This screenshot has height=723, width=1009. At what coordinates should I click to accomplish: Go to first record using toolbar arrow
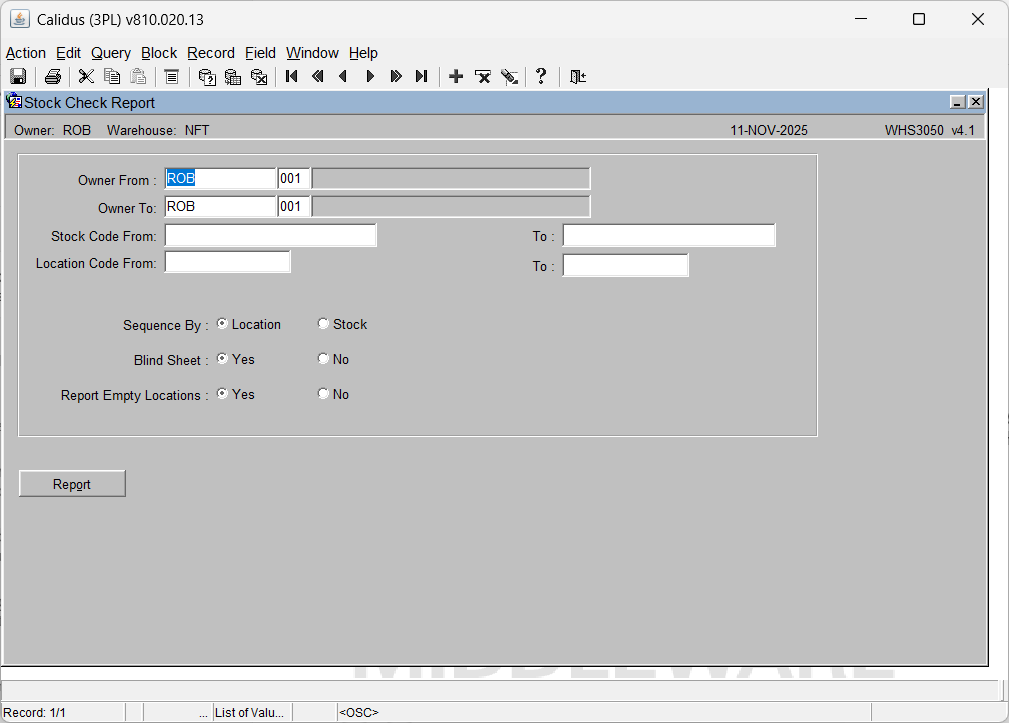[x=292, y=77]
